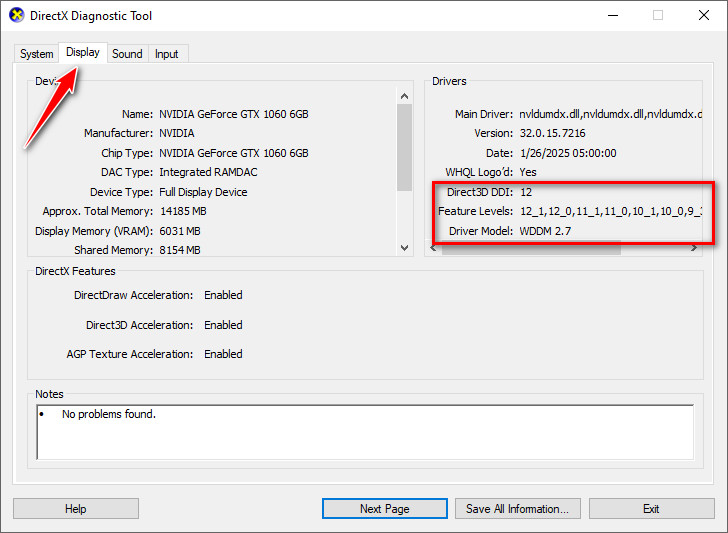This screenshot has width=728, height=533.
Task: Click the Approx. Total Memory label
Action: [98, 211]
